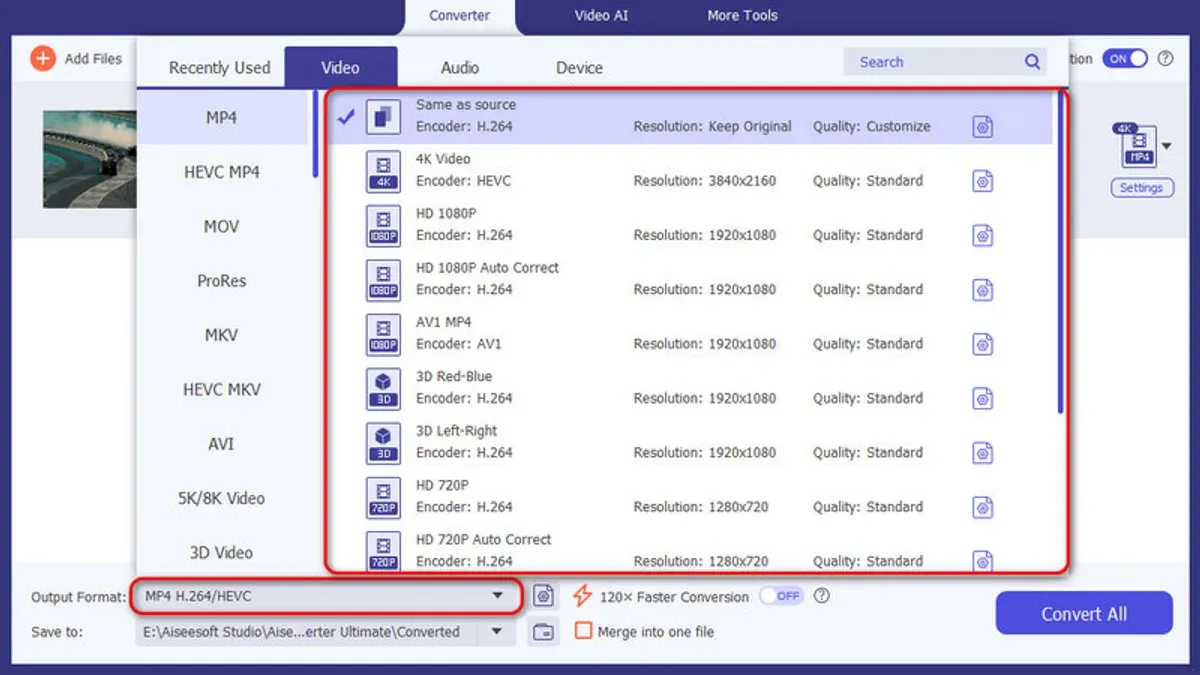Open settings gear for 3D Left-Right preset
The width and height of the screenshot is (1200, 675).
(983, 453)
